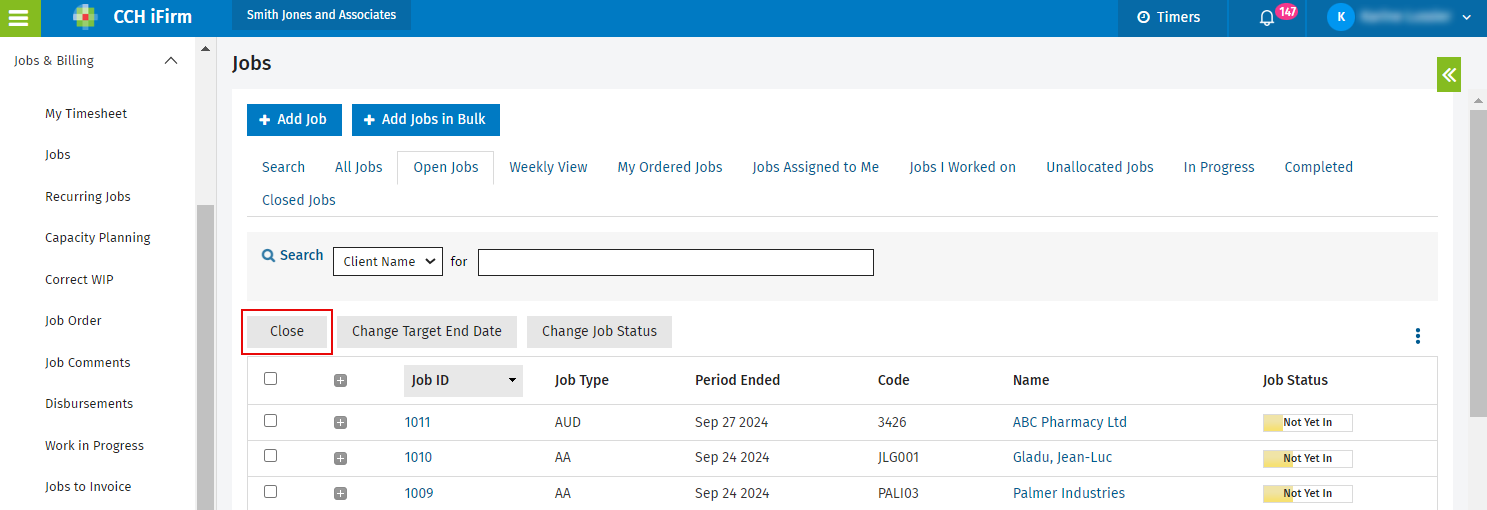Screen dimensions: 1487x510
Task: Click the Search magnifier icon
Action: (268, 256)
